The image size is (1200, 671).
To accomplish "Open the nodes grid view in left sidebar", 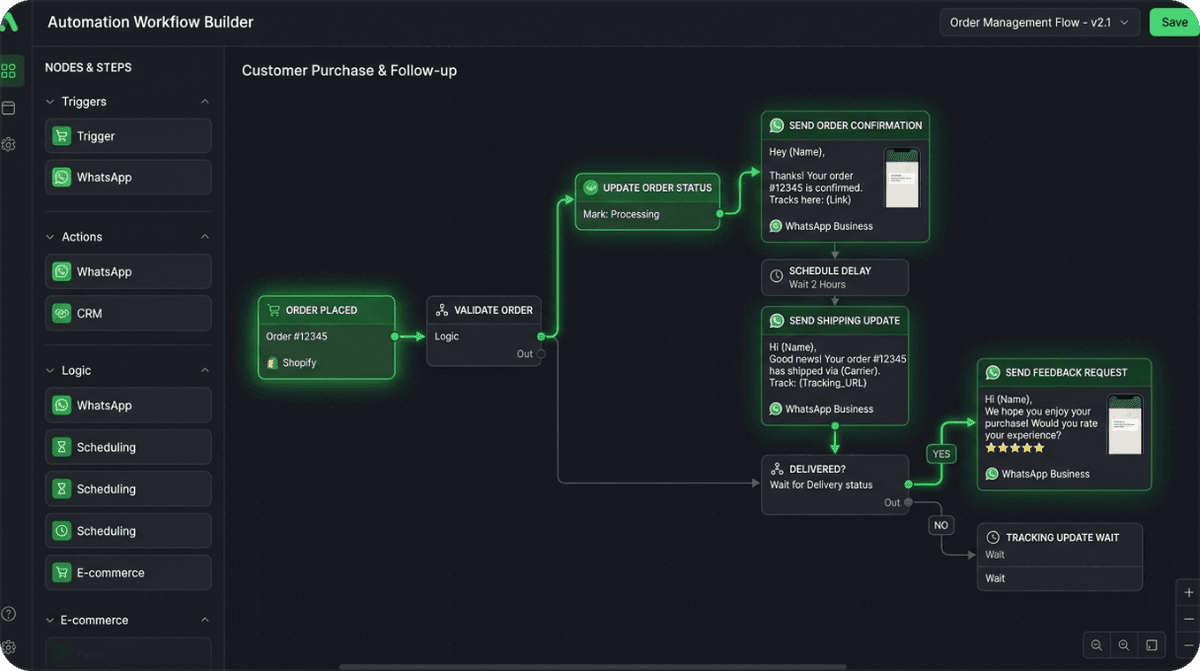I will (9, 71).
